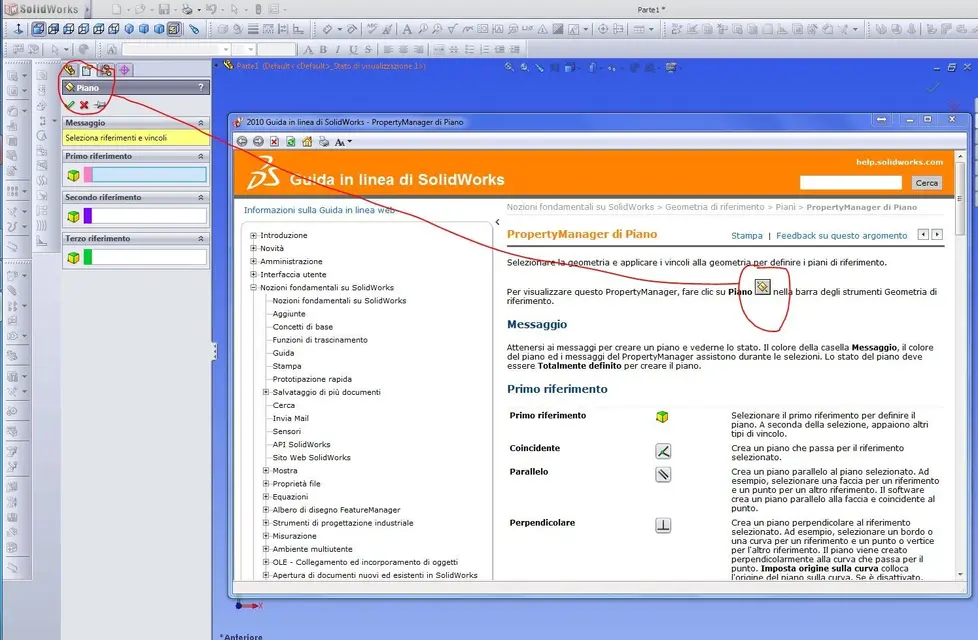Open the Invia Mail topic
The image size is (978, 640).
pyautogui.click(x=291, y=419)
